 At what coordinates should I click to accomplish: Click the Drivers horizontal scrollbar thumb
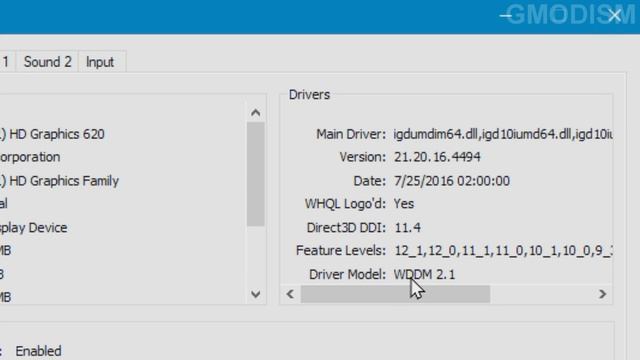(395, 294)
